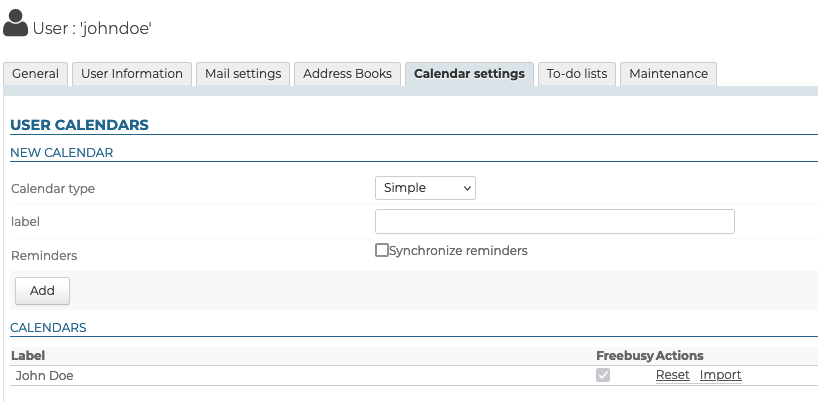
Task: Select the Calendar settings tab
Action: pos(470,74)
